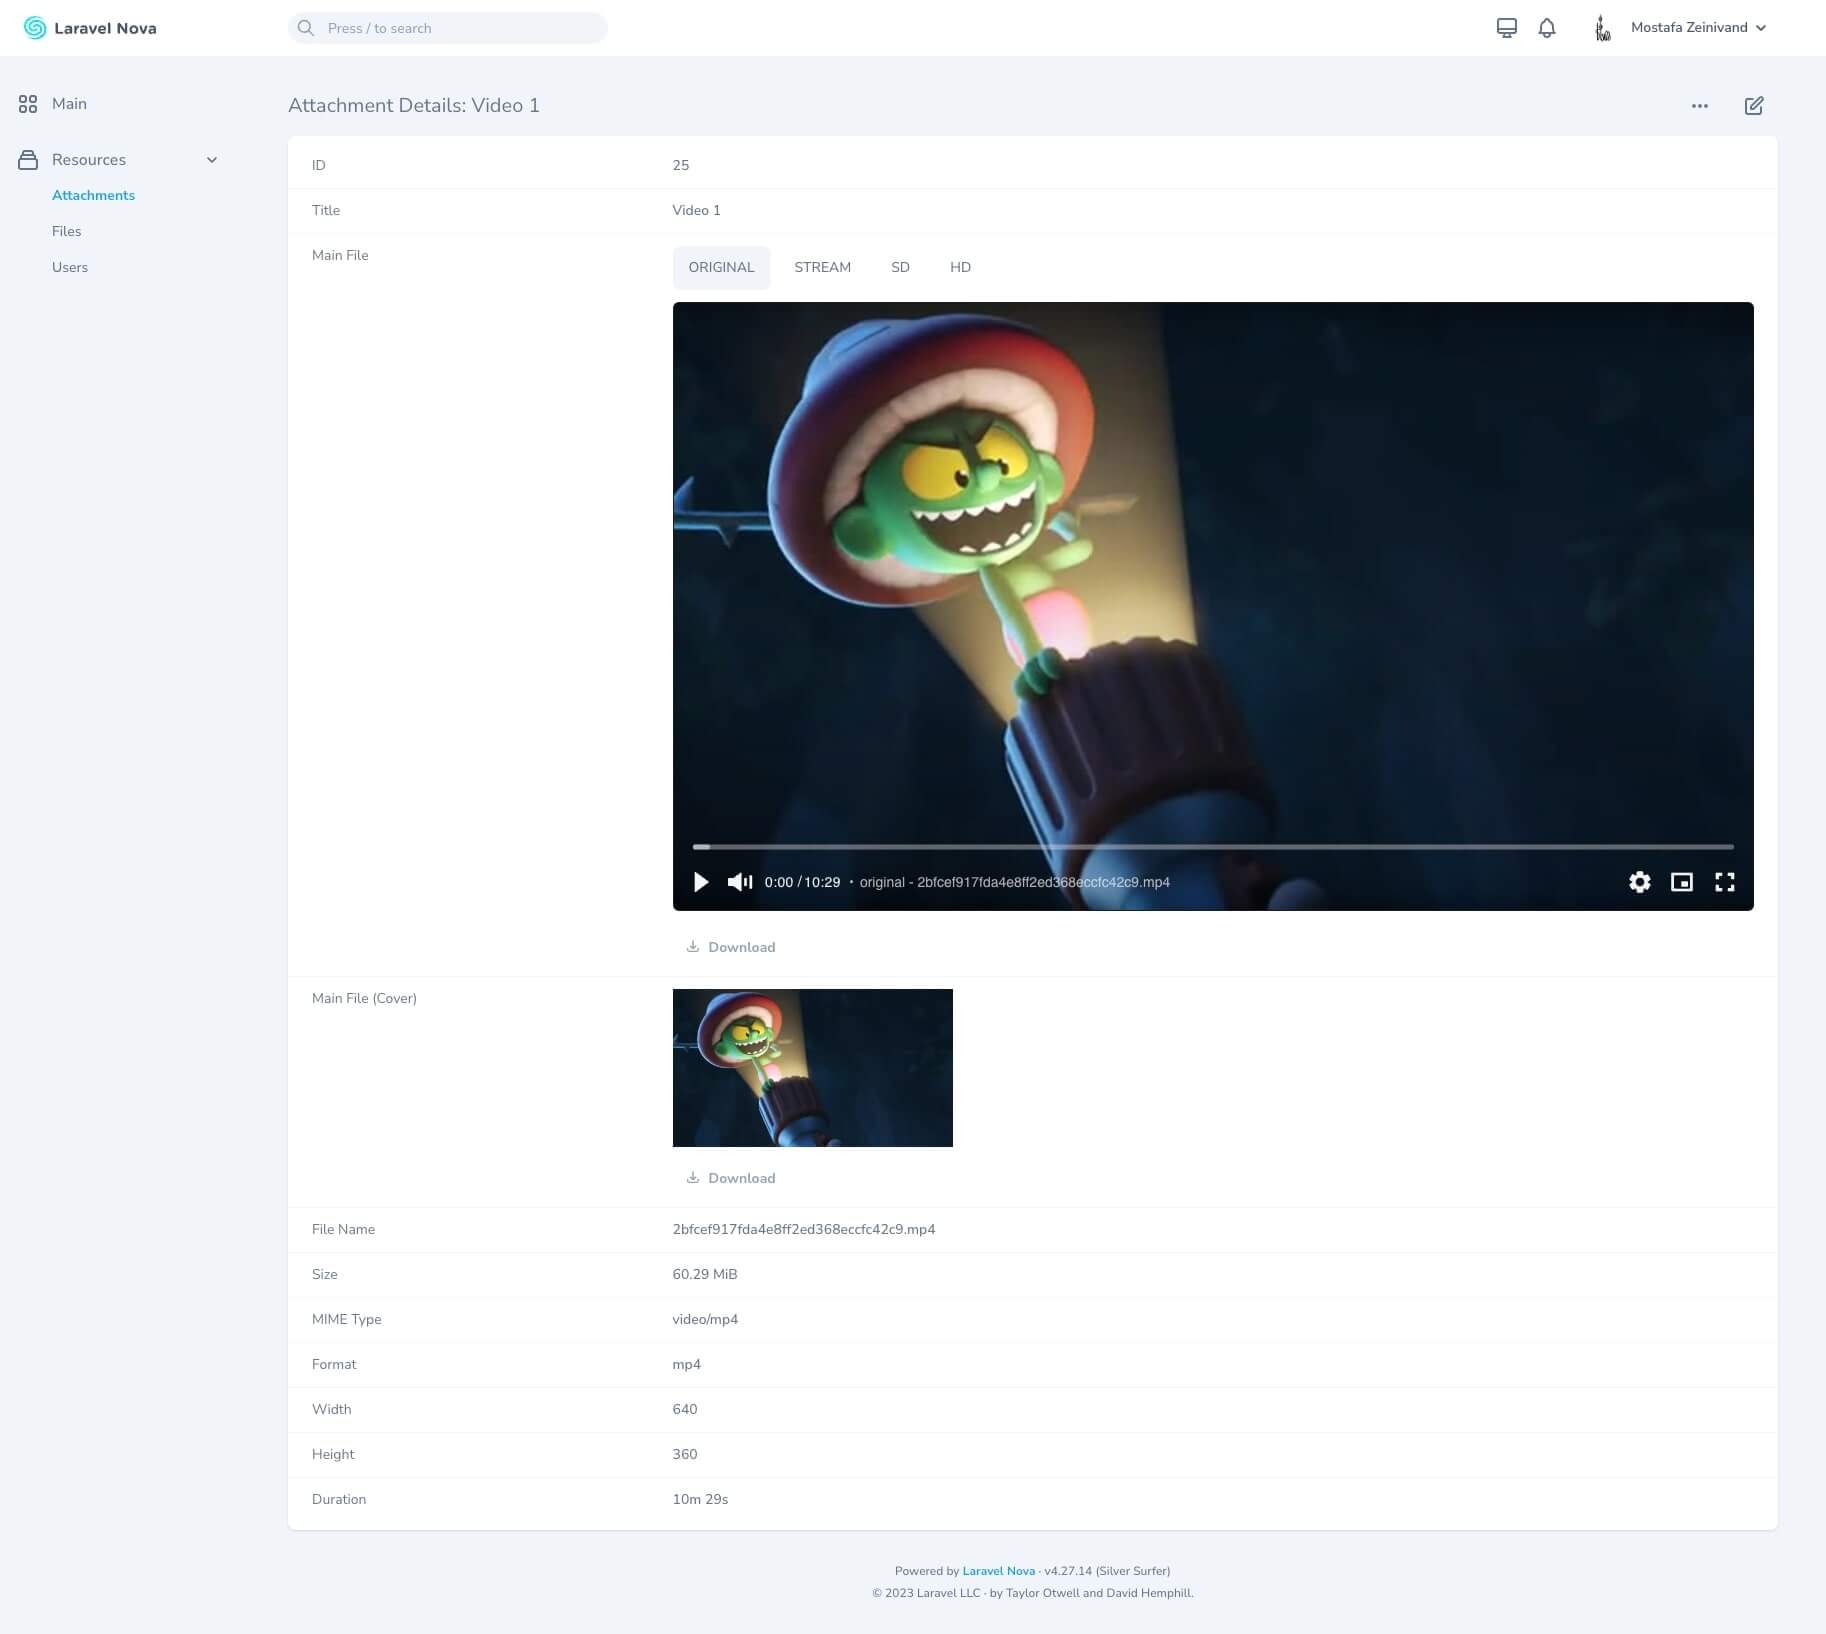Screen dimensions: 1826x1634
Task: Select the HD video tab
Action: point(960,268)
